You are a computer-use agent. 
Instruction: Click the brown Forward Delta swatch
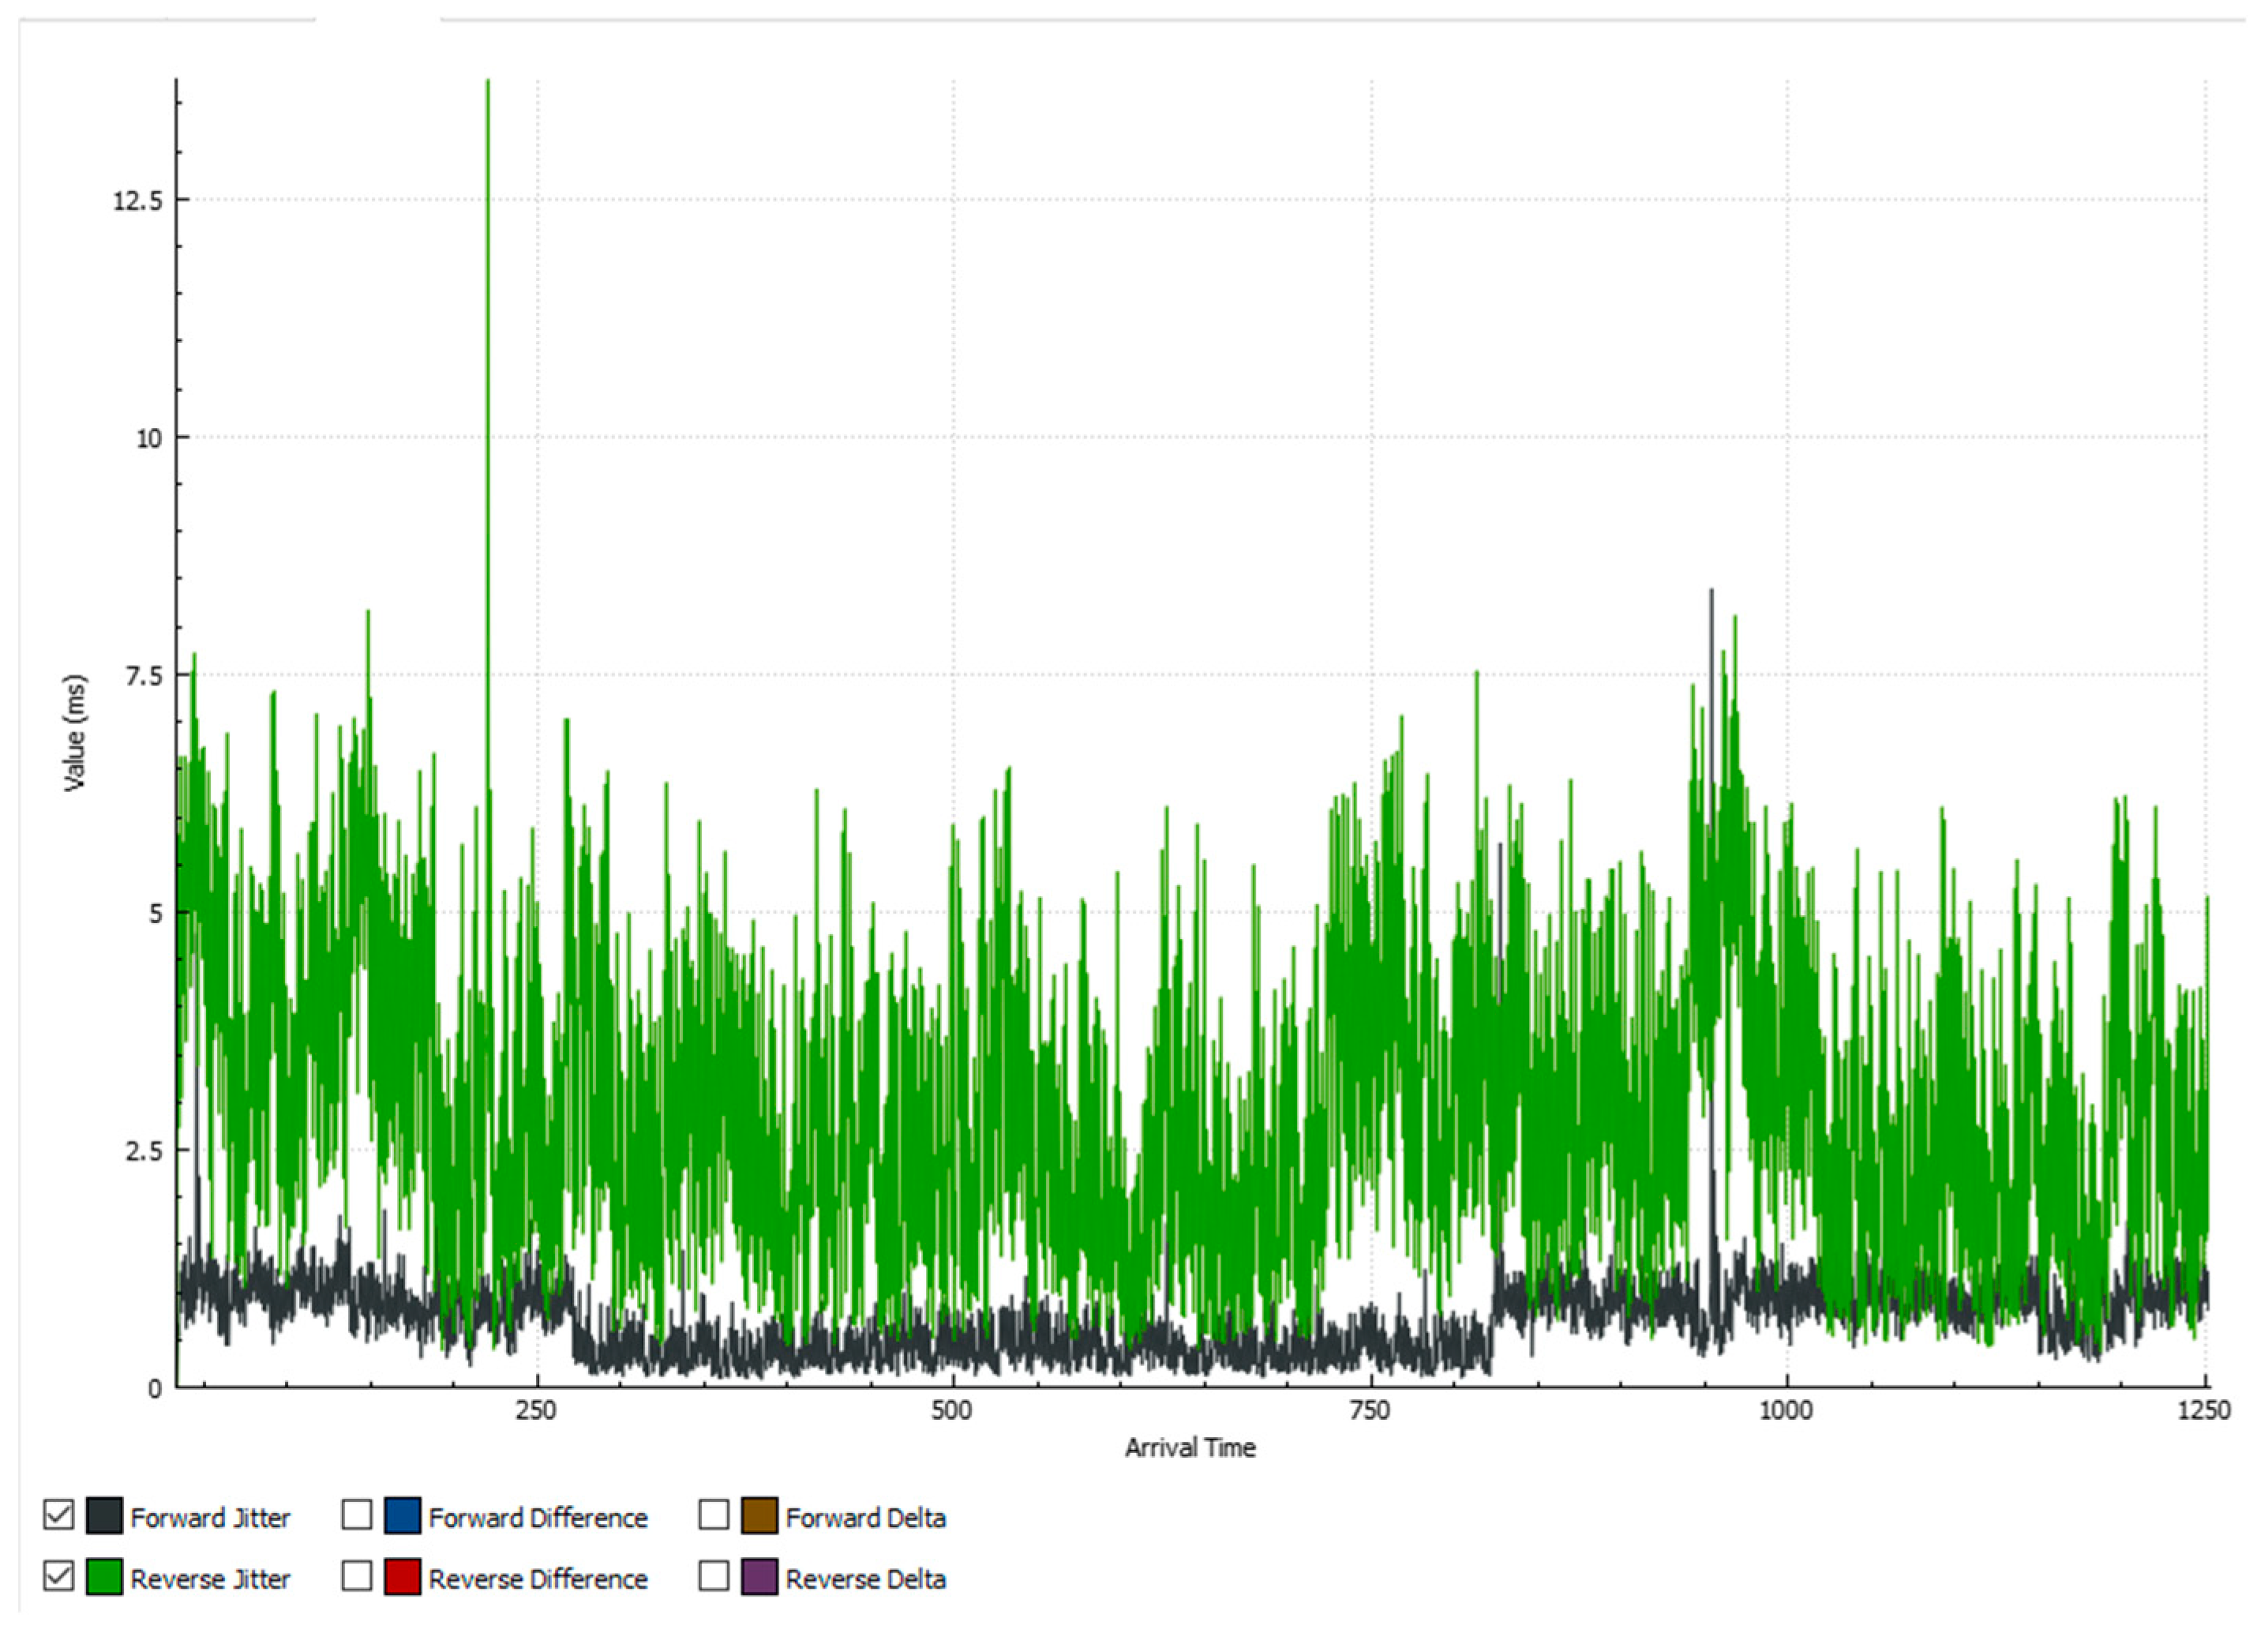click(759, 1516)
